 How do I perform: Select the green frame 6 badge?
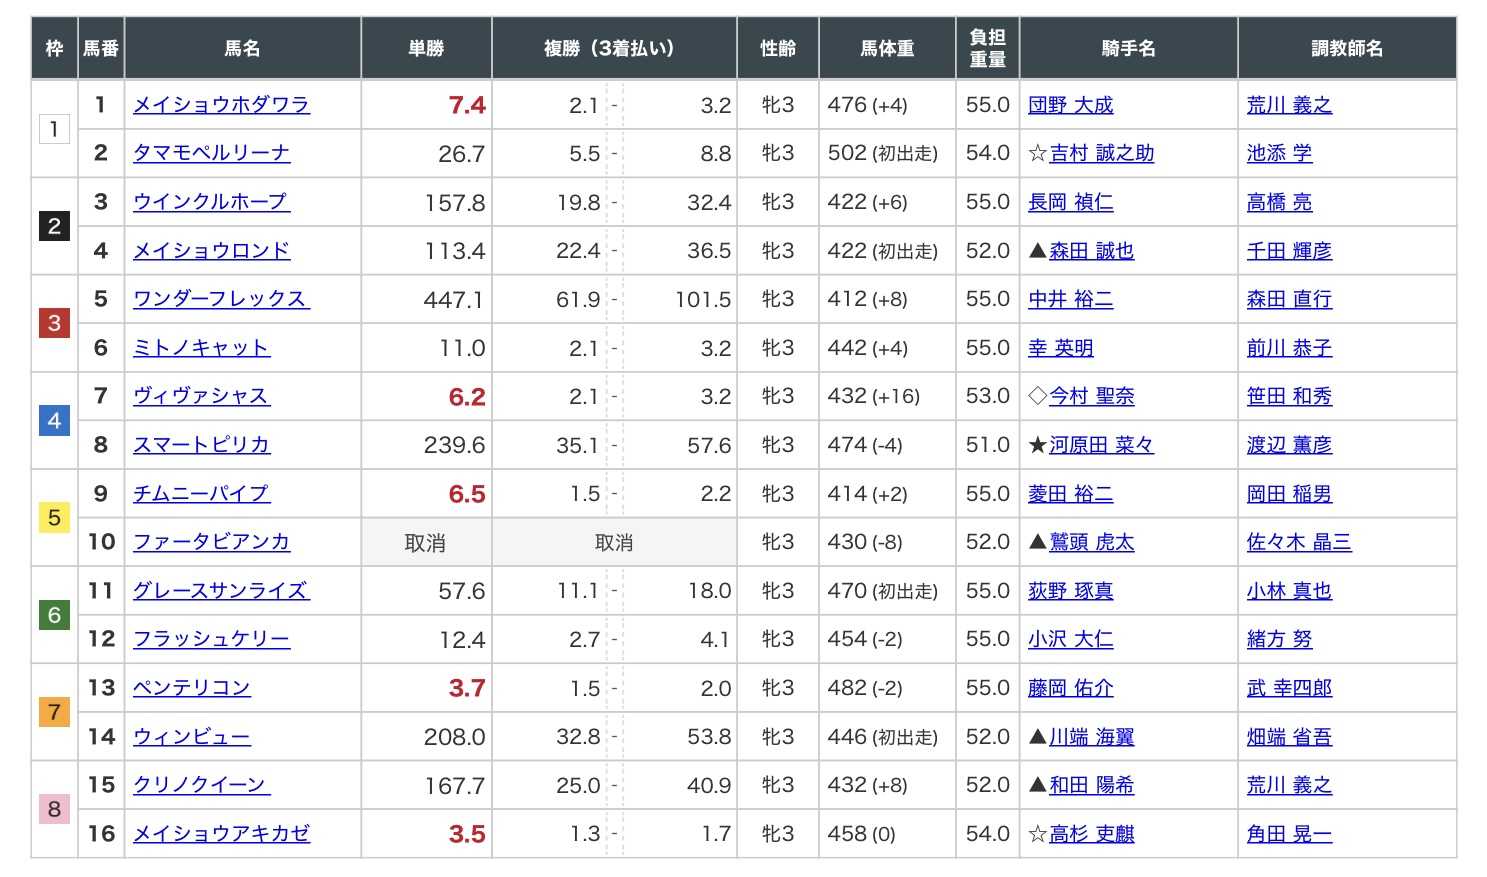click(54, 615)
